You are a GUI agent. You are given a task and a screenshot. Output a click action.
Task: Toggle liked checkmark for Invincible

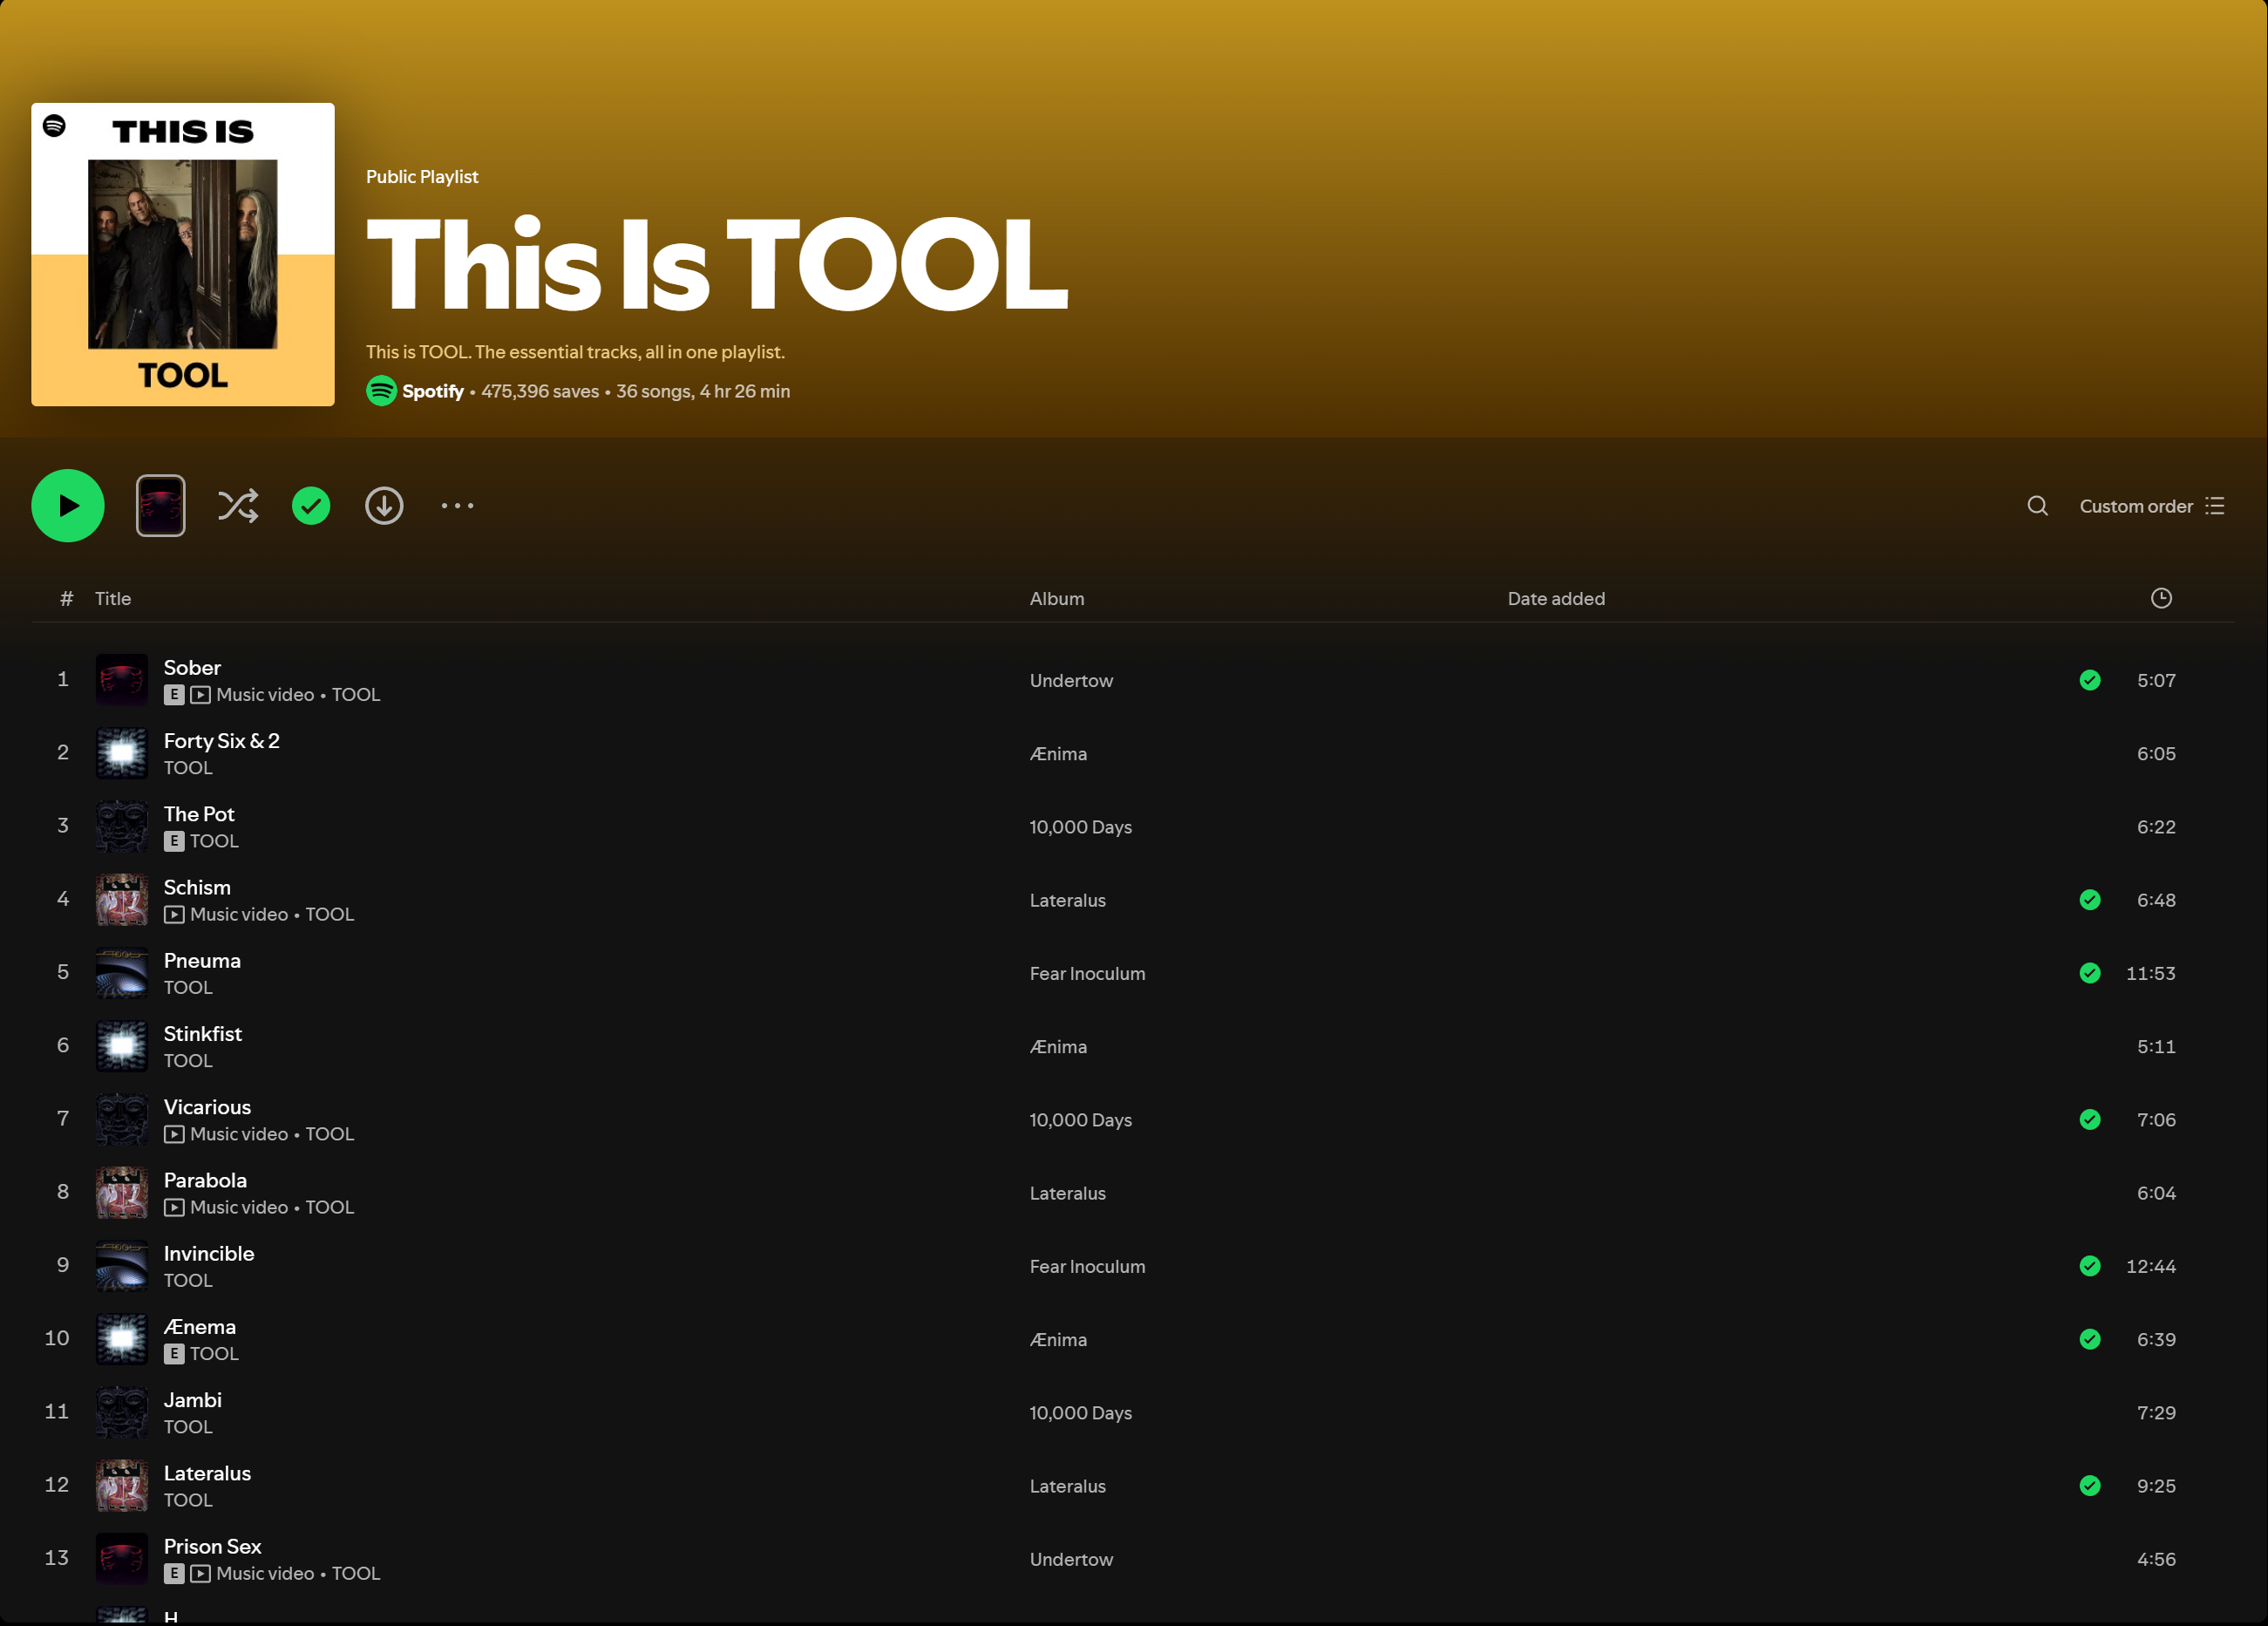coord(2090,1266)
